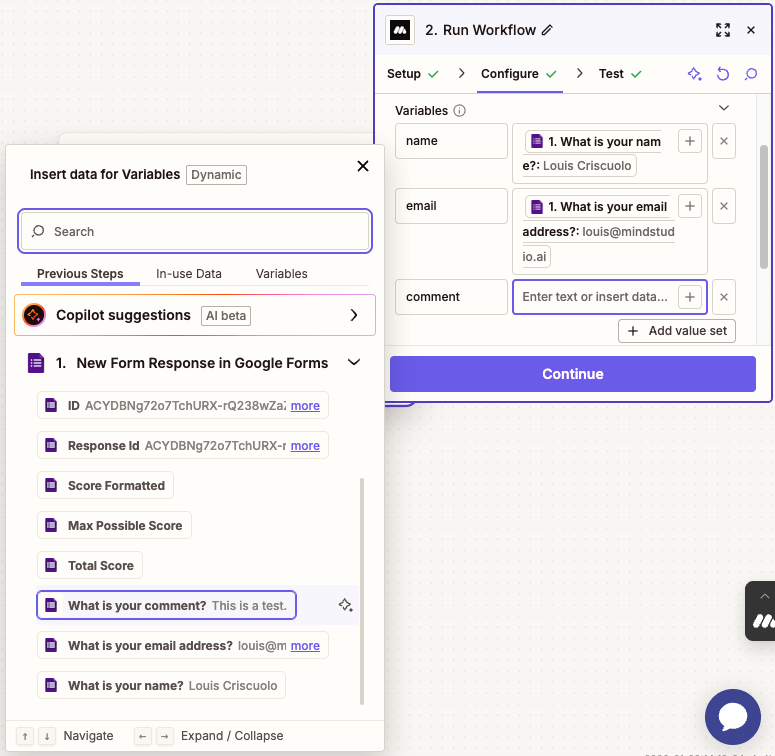Click the MindStudio app icon in Run Workflow header
This screenshot has width=775, height=756.
coord(400,30)
